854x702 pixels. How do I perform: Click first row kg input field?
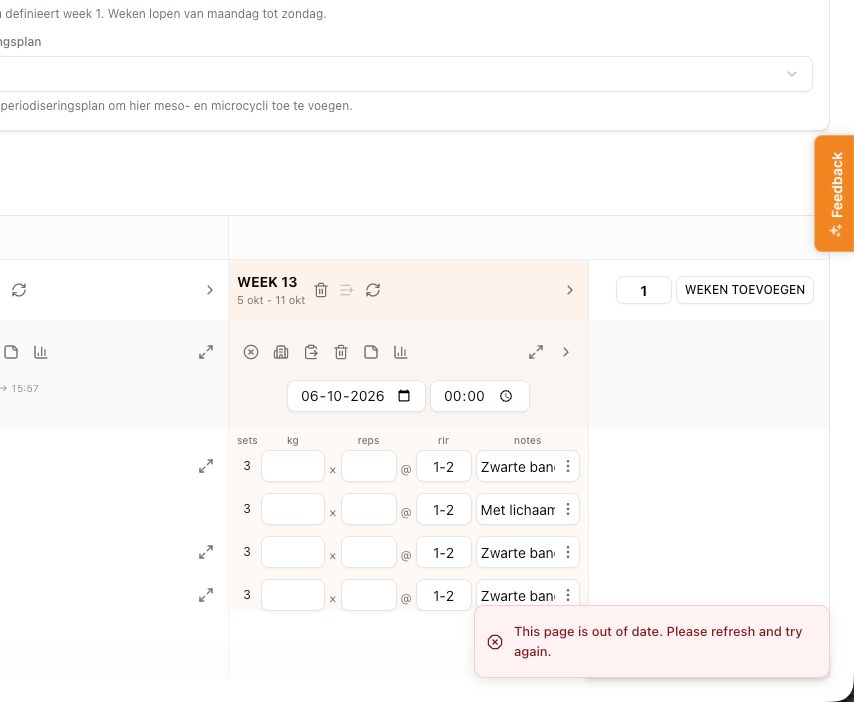click(x=293, y=466)
